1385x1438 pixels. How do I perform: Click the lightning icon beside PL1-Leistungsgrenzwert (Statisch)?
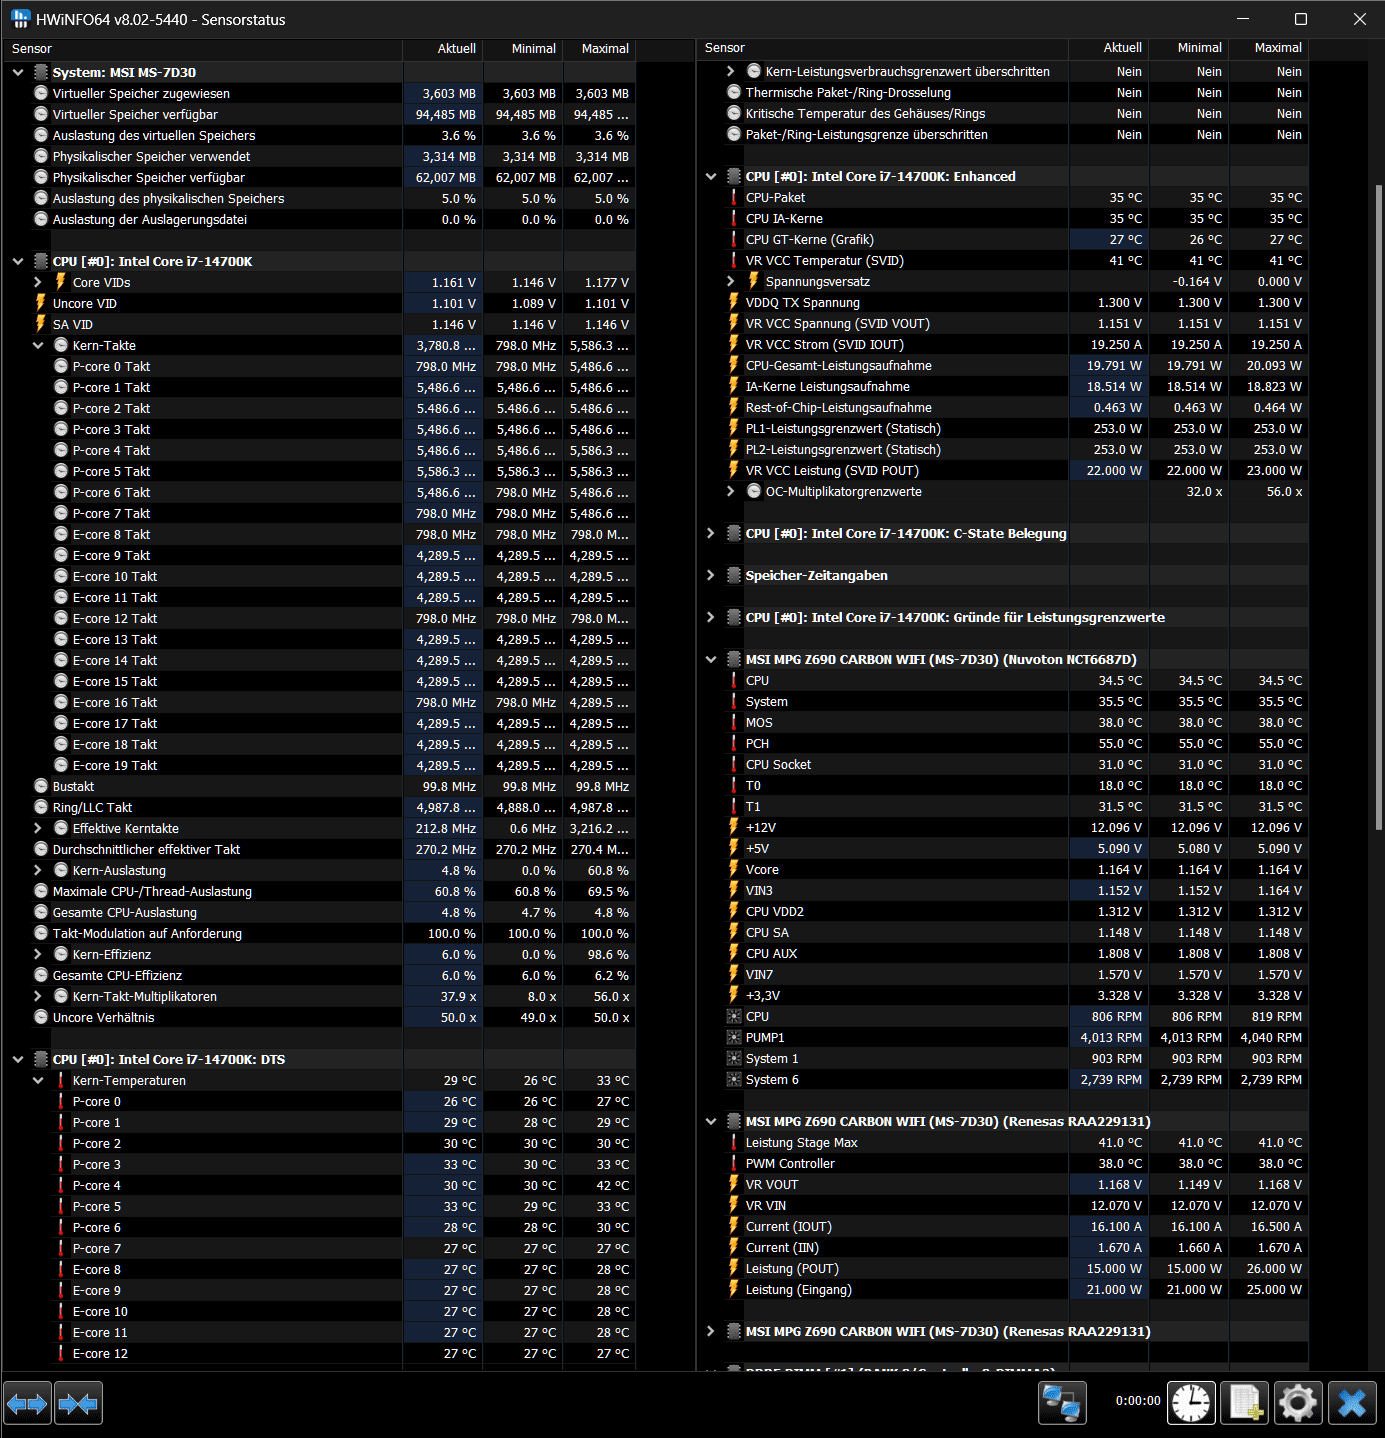pyautogui.click(x=734, y=428)
